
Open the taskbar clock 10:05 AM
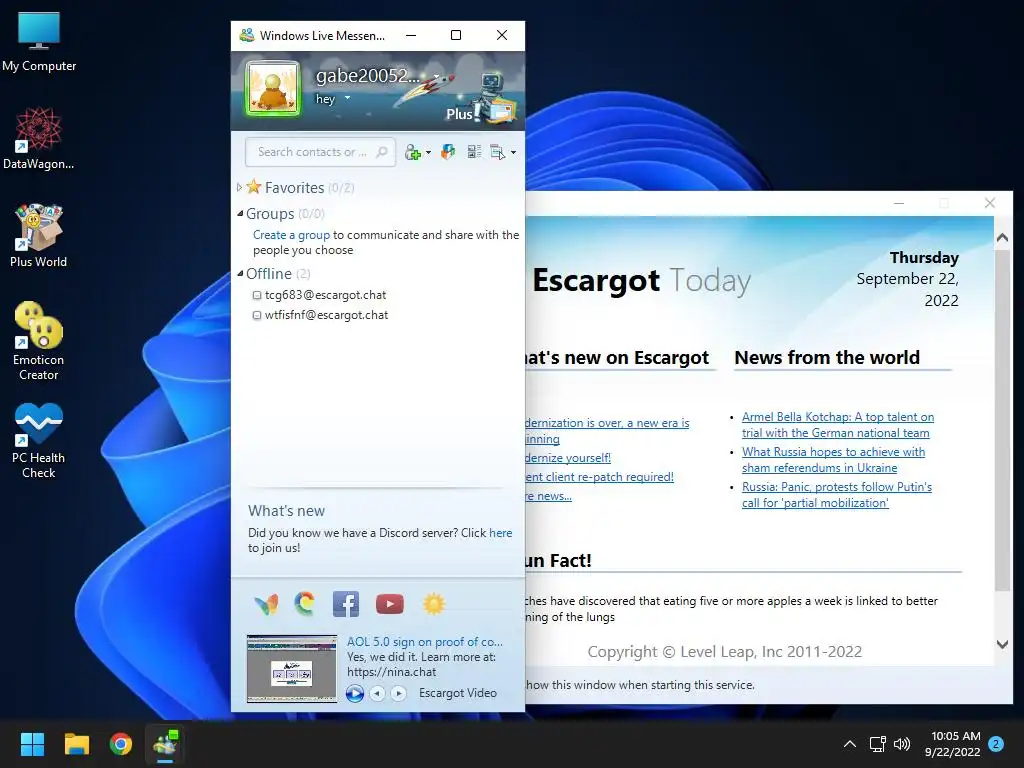point(953,744)
